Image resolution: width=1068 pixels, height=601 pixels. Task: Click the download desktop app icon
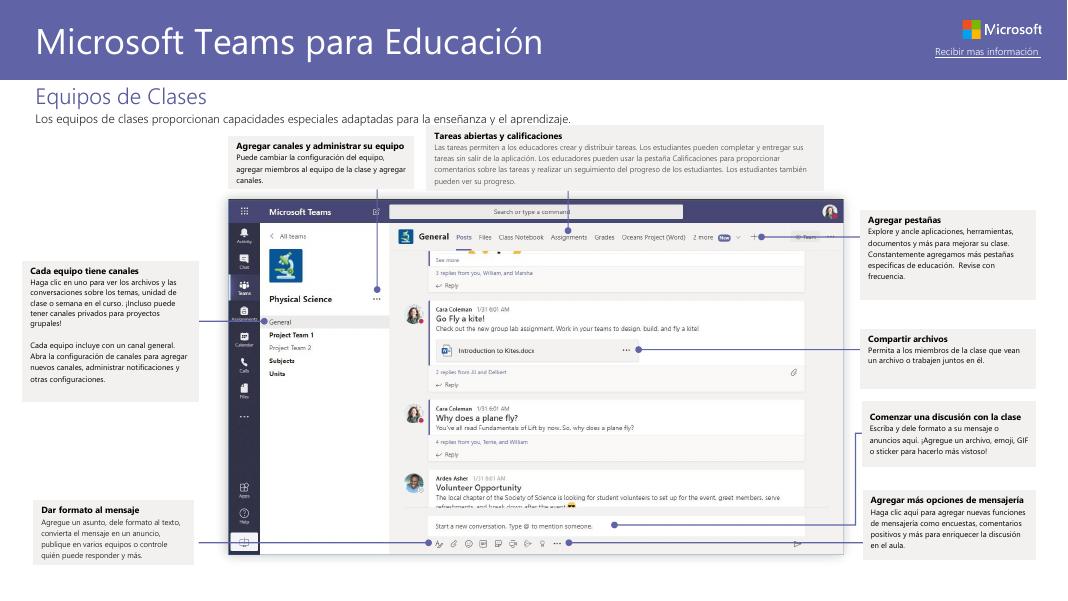[x=244, y=542]
